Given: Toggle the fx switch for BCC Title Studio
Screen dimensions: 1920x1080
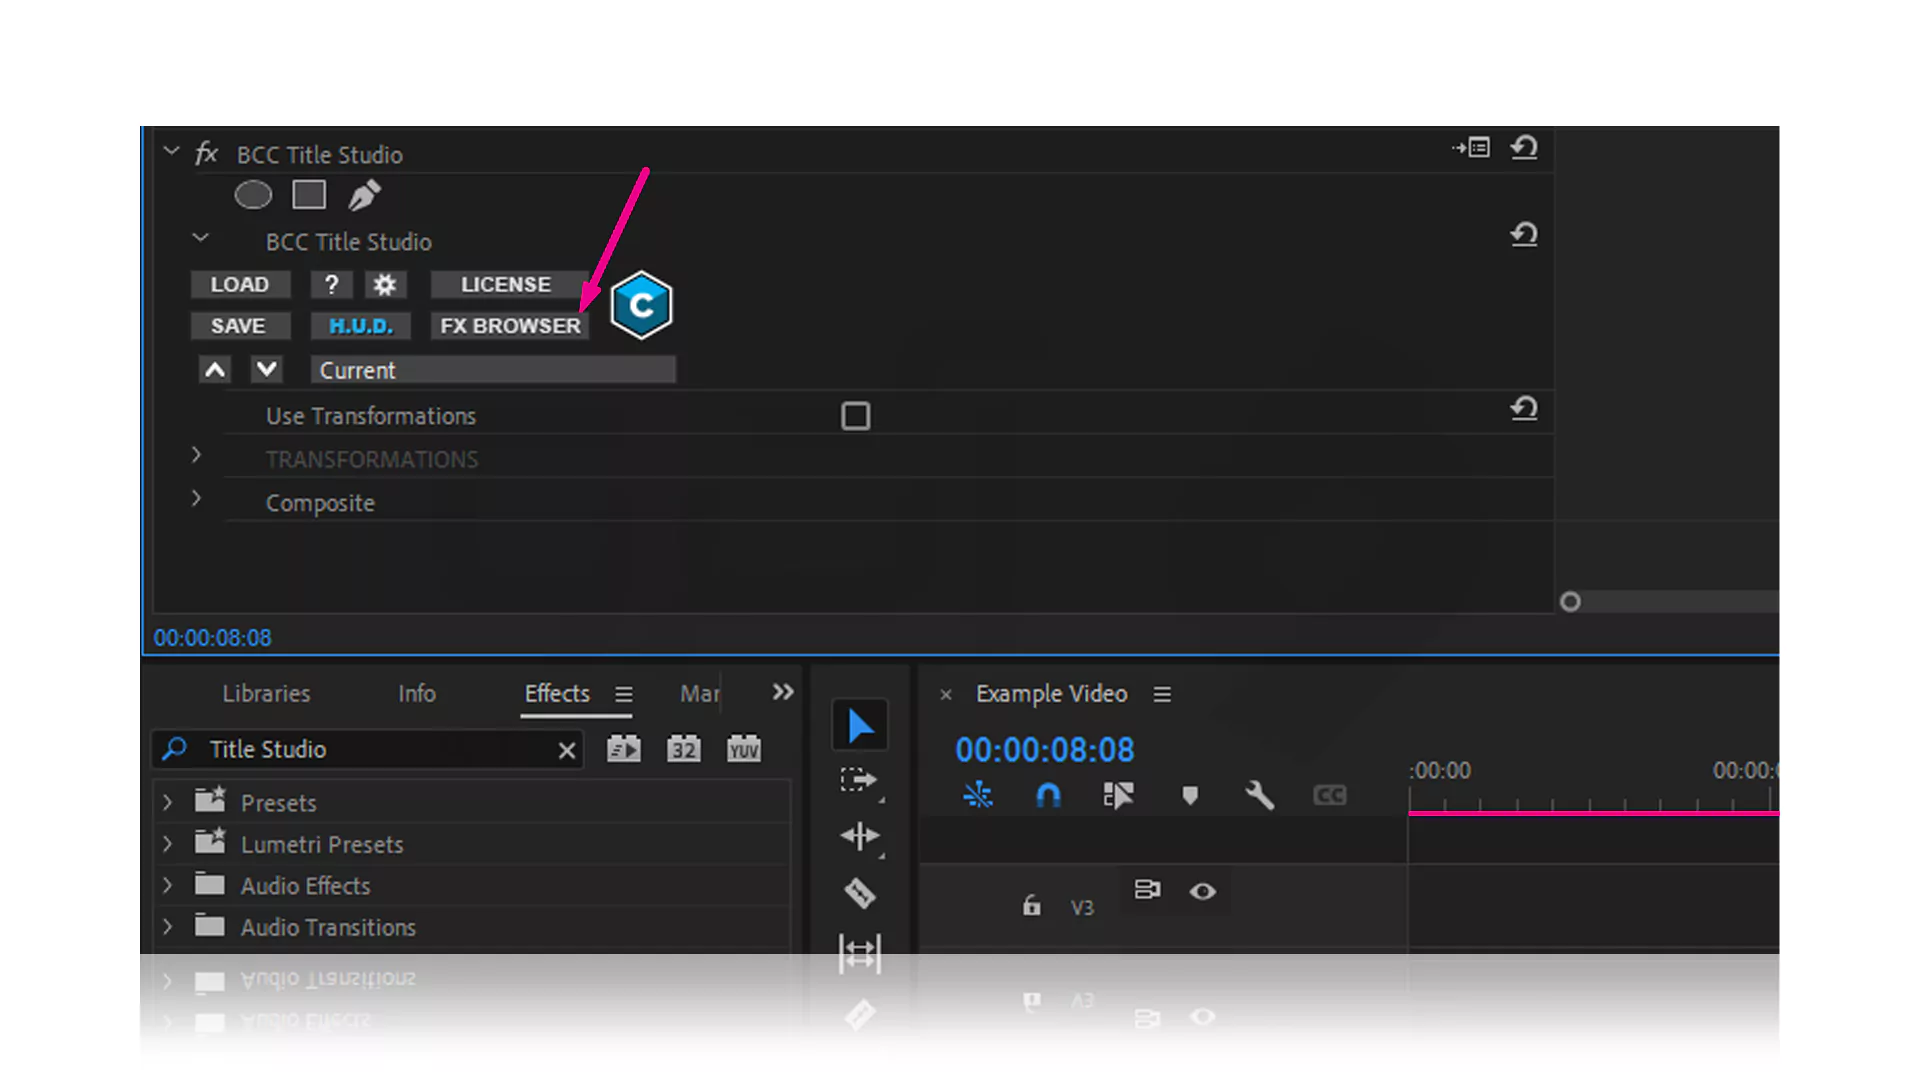Looking at the screenshot, I should point(207,153).
